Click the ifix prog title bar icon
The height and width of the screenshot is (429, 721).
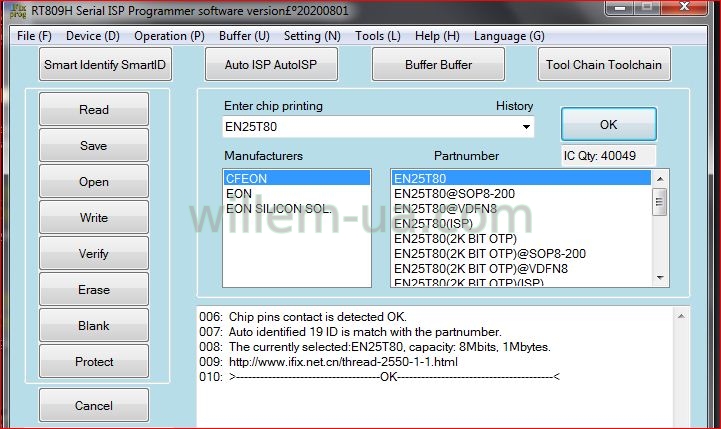[18, 11]
